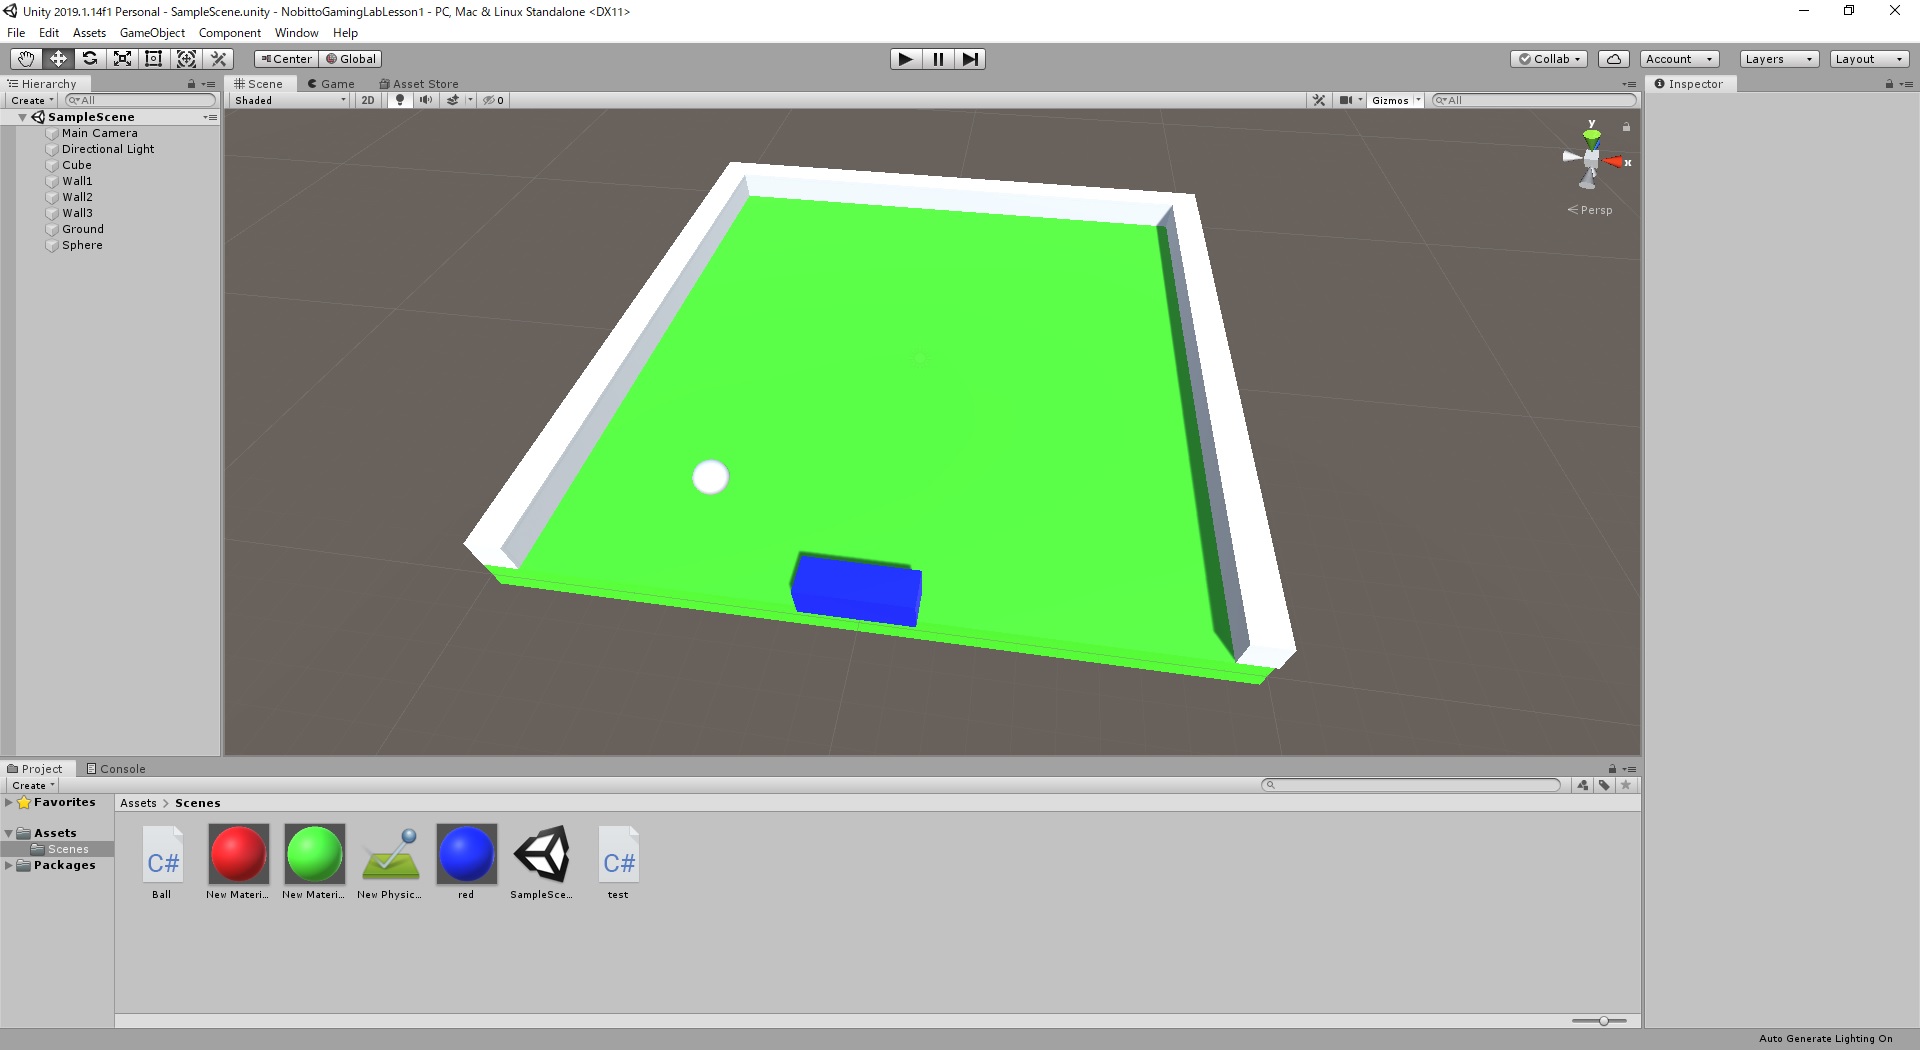Open the cloud services icon
Screen dimensions: 1920x1050
1613,59
